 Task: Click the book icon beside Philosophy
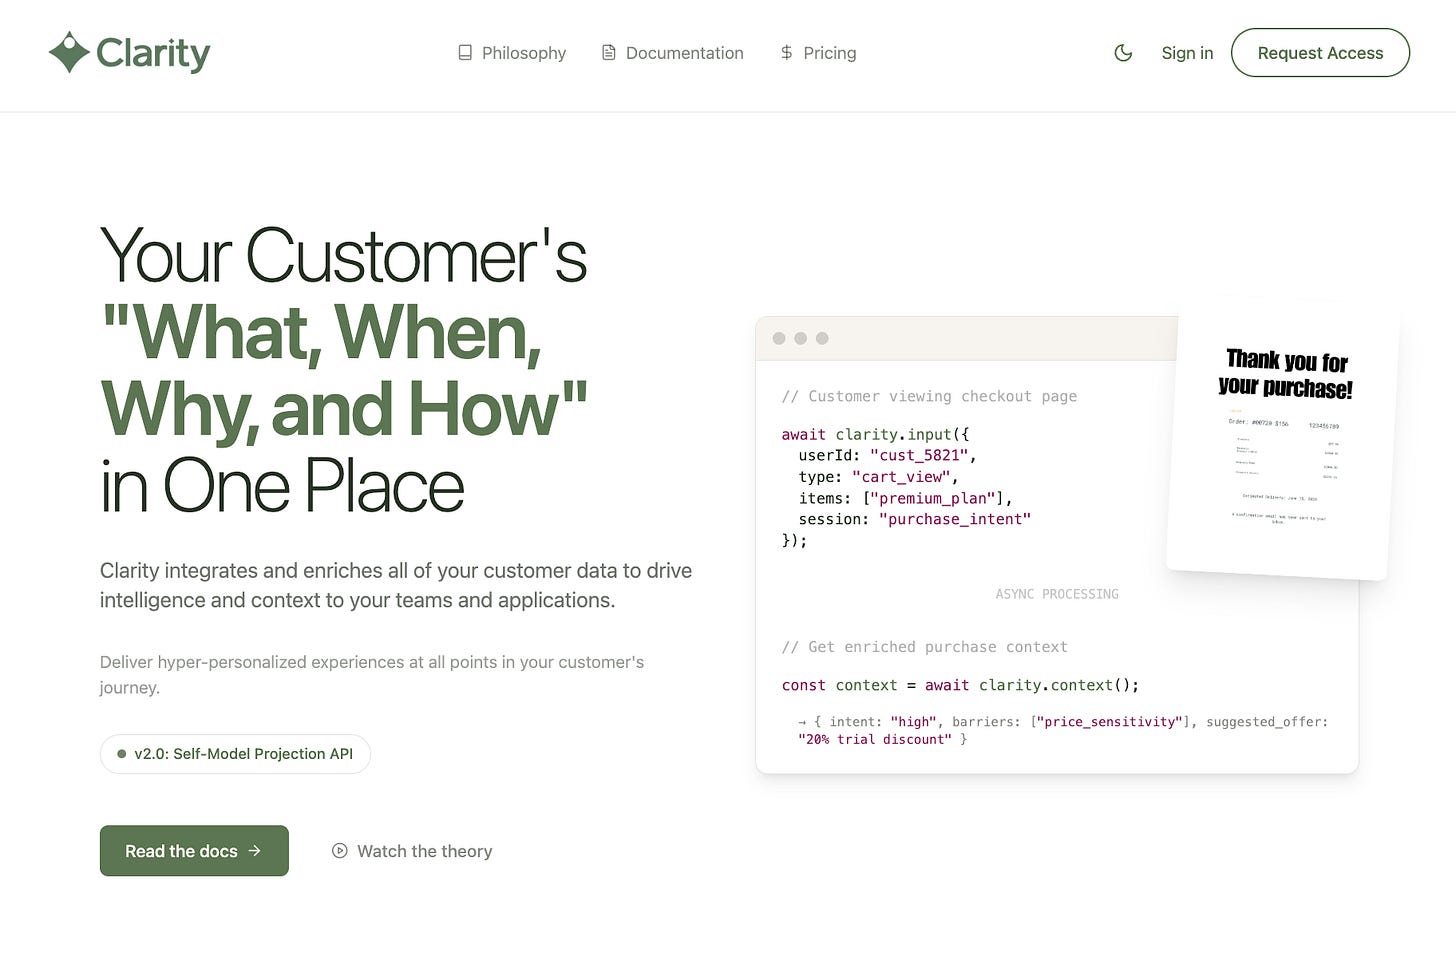pyautogui.click(x=465, y=53)
